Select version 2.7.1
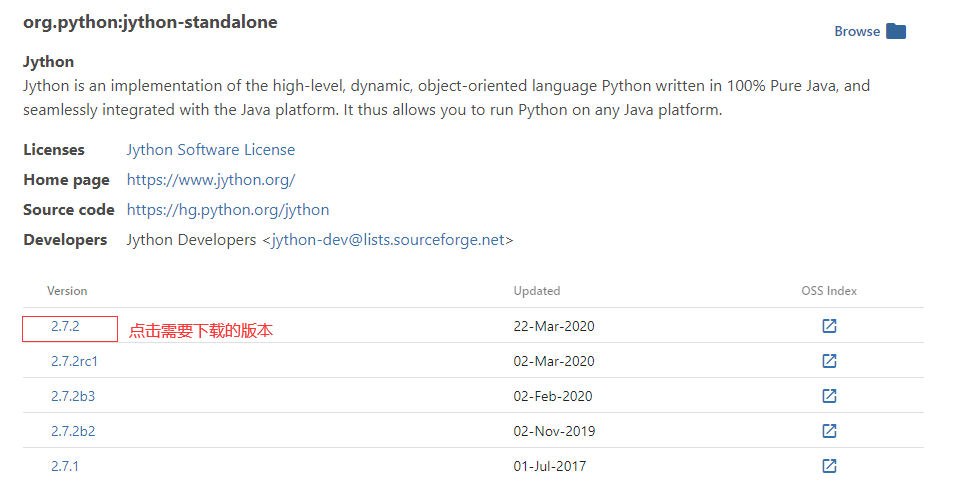 [65, 466]
